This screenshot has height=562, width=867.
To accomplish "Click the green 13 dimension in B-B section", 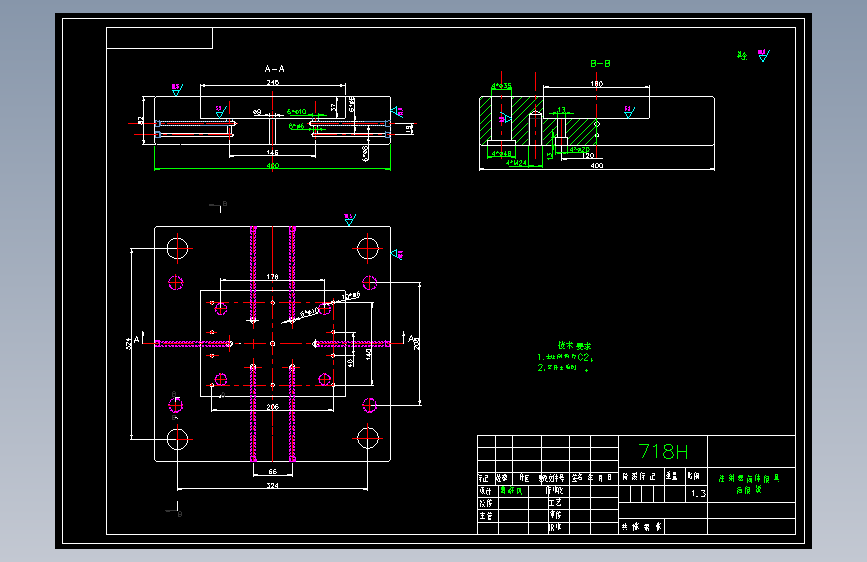I will point(561,110).
